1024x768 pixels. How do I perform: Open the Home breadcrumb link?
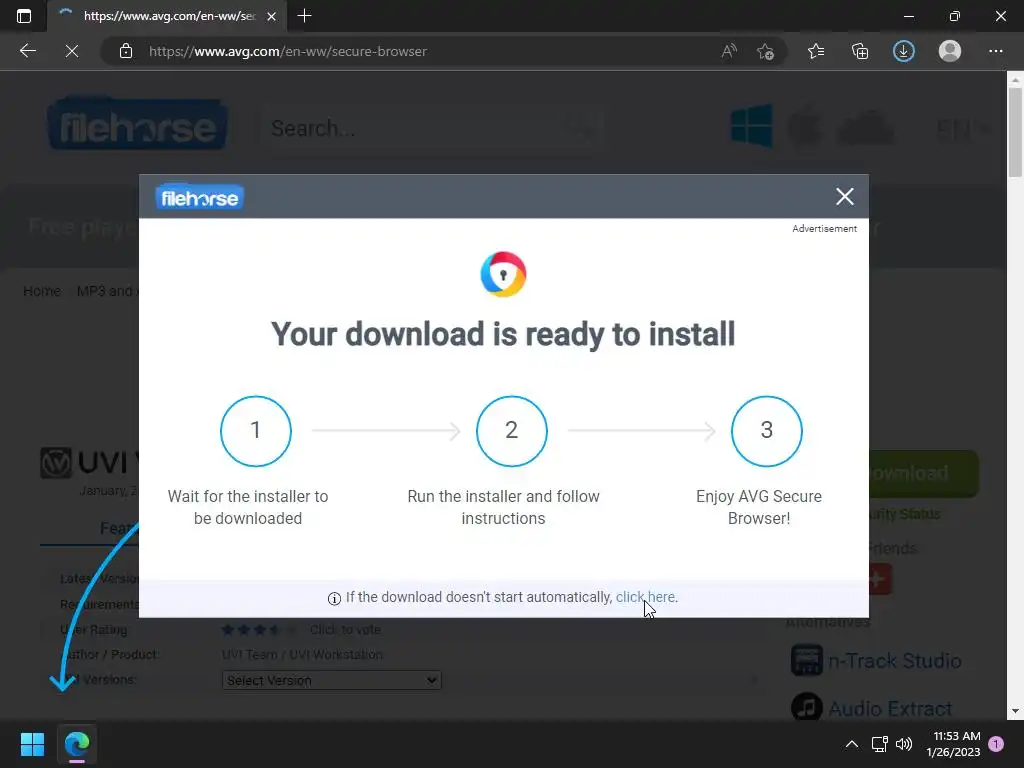[x=42, y=291]
